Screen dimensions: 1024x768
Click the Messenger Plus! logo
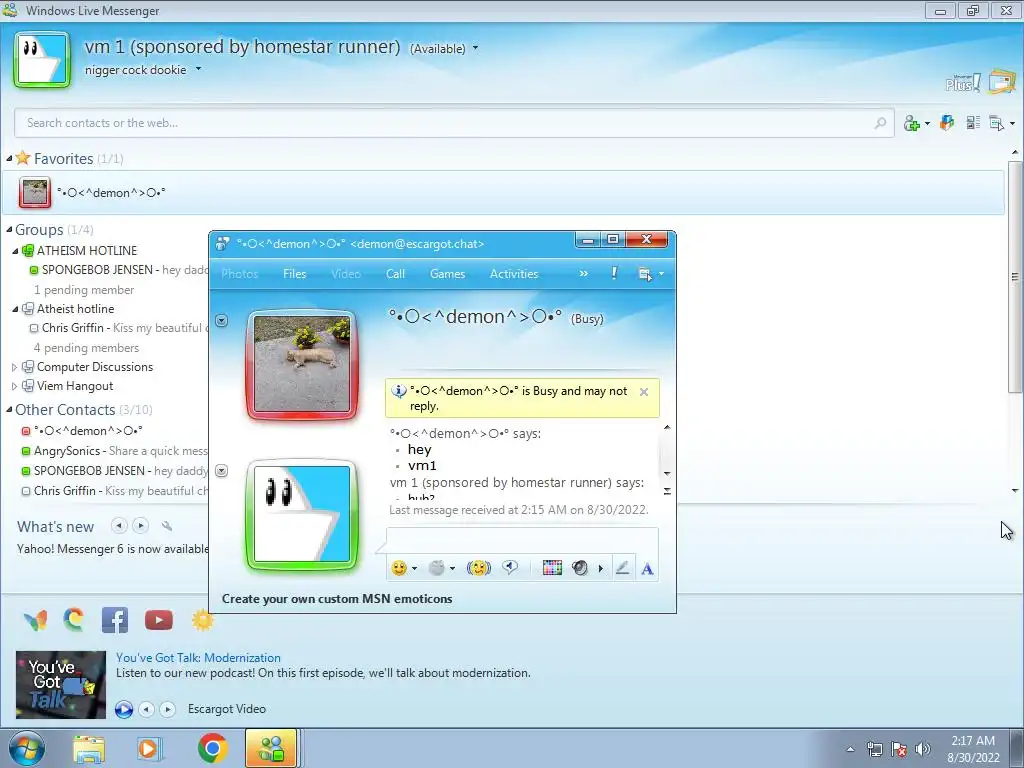963,83
